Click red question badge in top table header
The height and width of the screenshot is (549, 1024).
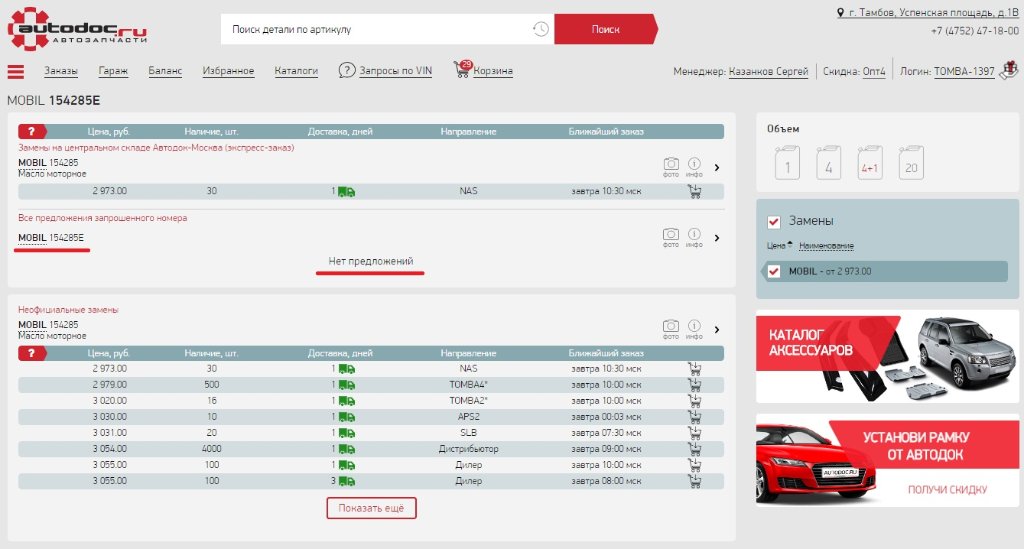coord(31,131)
